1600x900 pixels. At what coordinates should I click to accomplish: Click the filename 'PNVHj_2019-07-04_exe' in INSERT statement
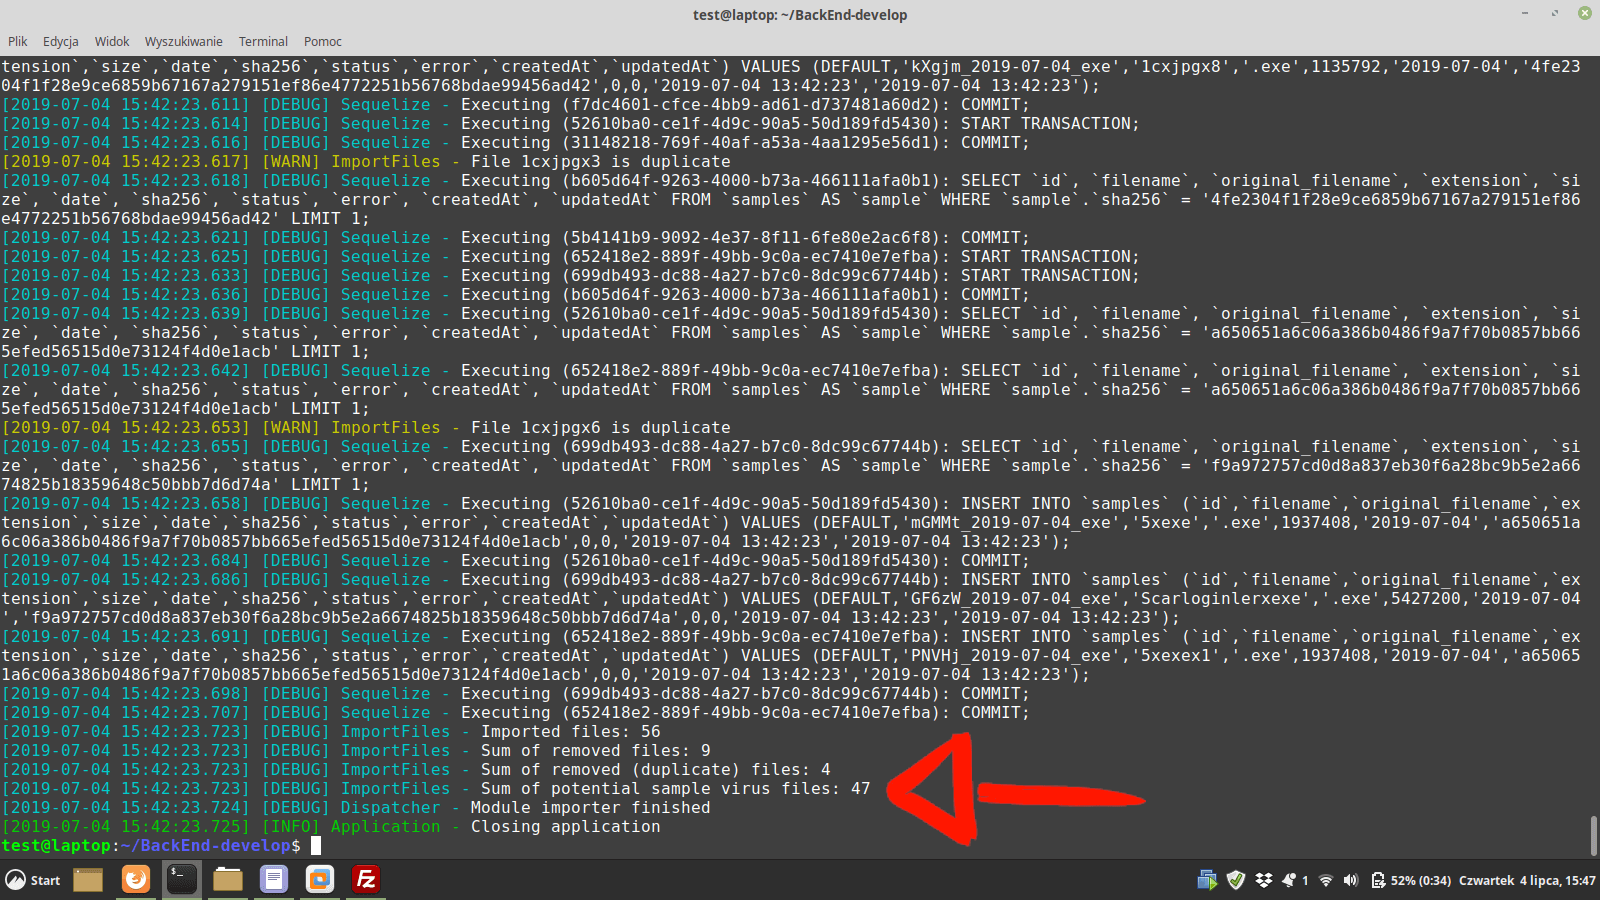[x=1011, y=656]
